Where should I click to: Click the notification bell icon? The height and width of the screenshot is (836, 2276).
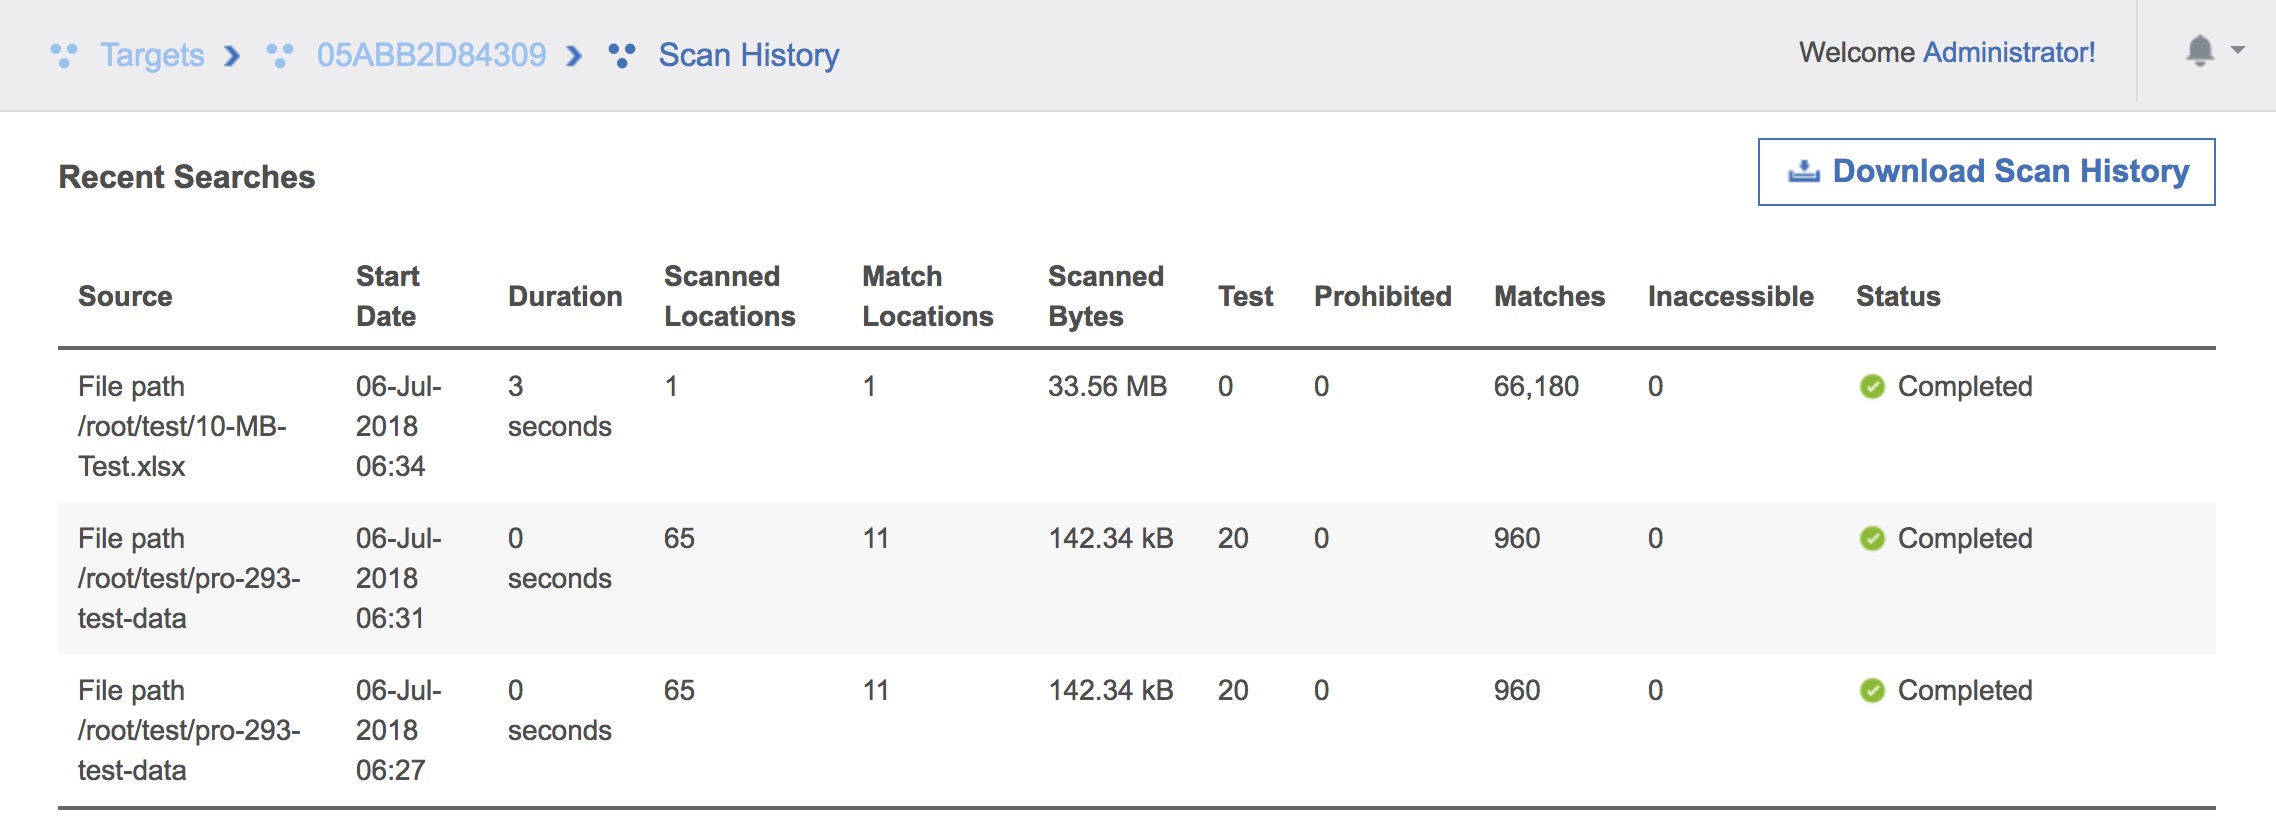point(2199,51)
